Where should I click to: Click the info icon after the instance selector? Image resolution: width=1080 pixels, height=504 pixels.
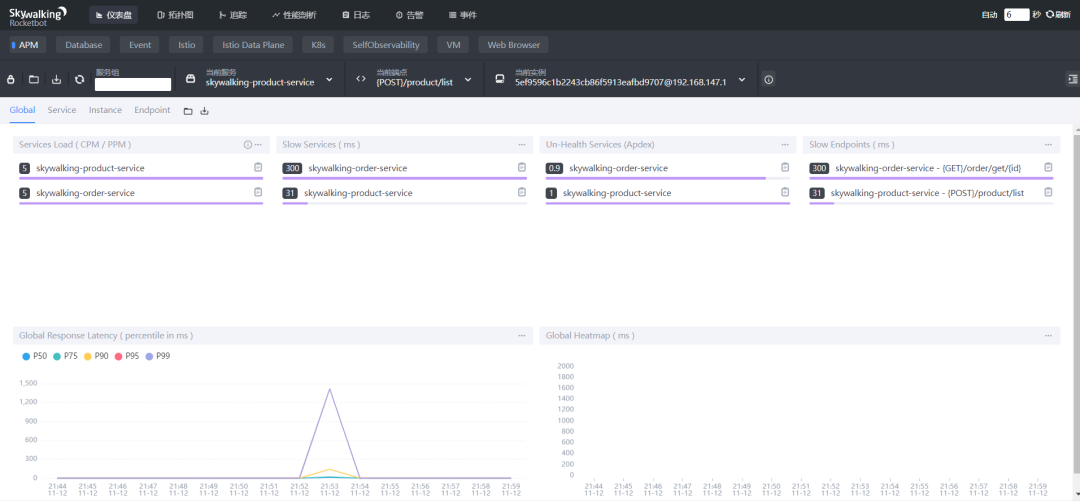(x=768, y=80)
